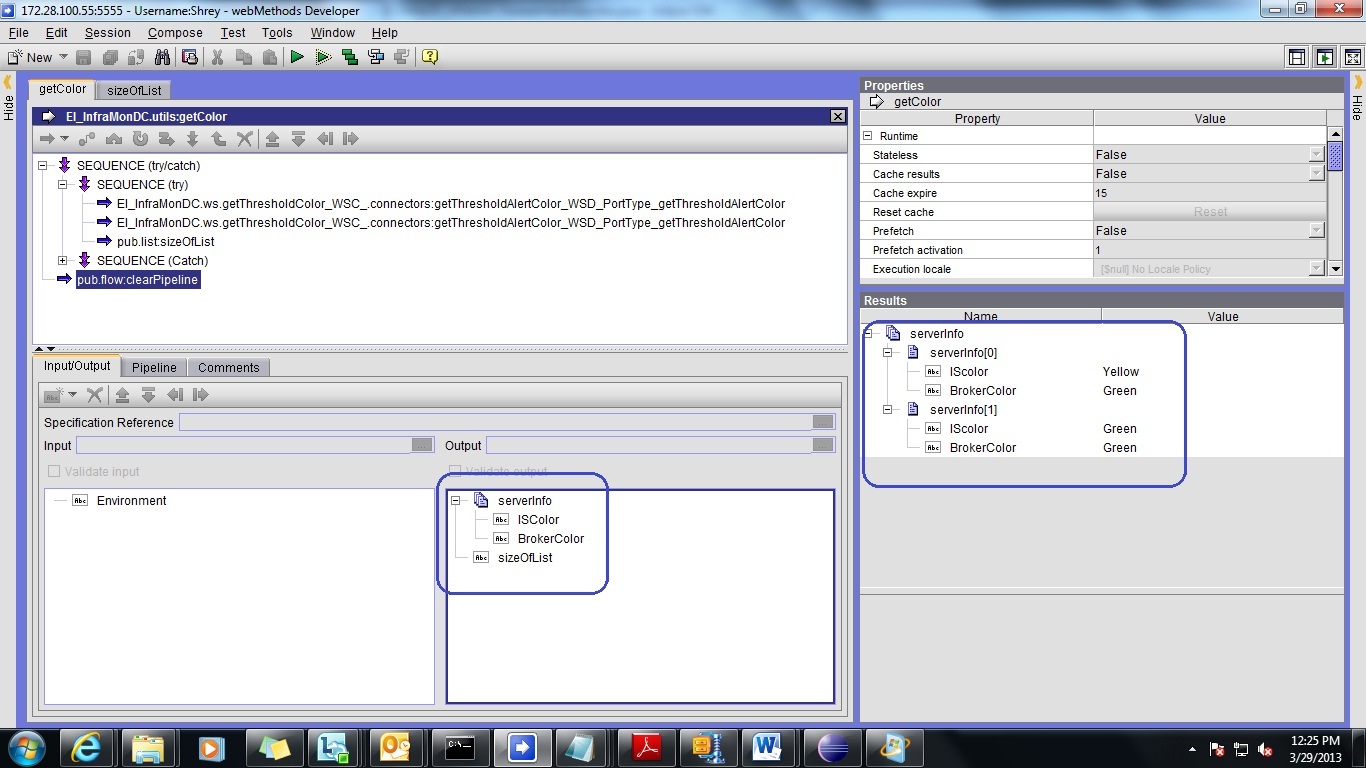Open the Test menu

(233, 32)
